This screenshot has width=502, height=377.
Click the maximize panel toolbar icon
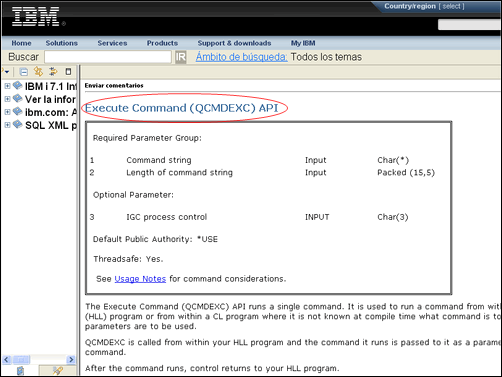point(68,72)
